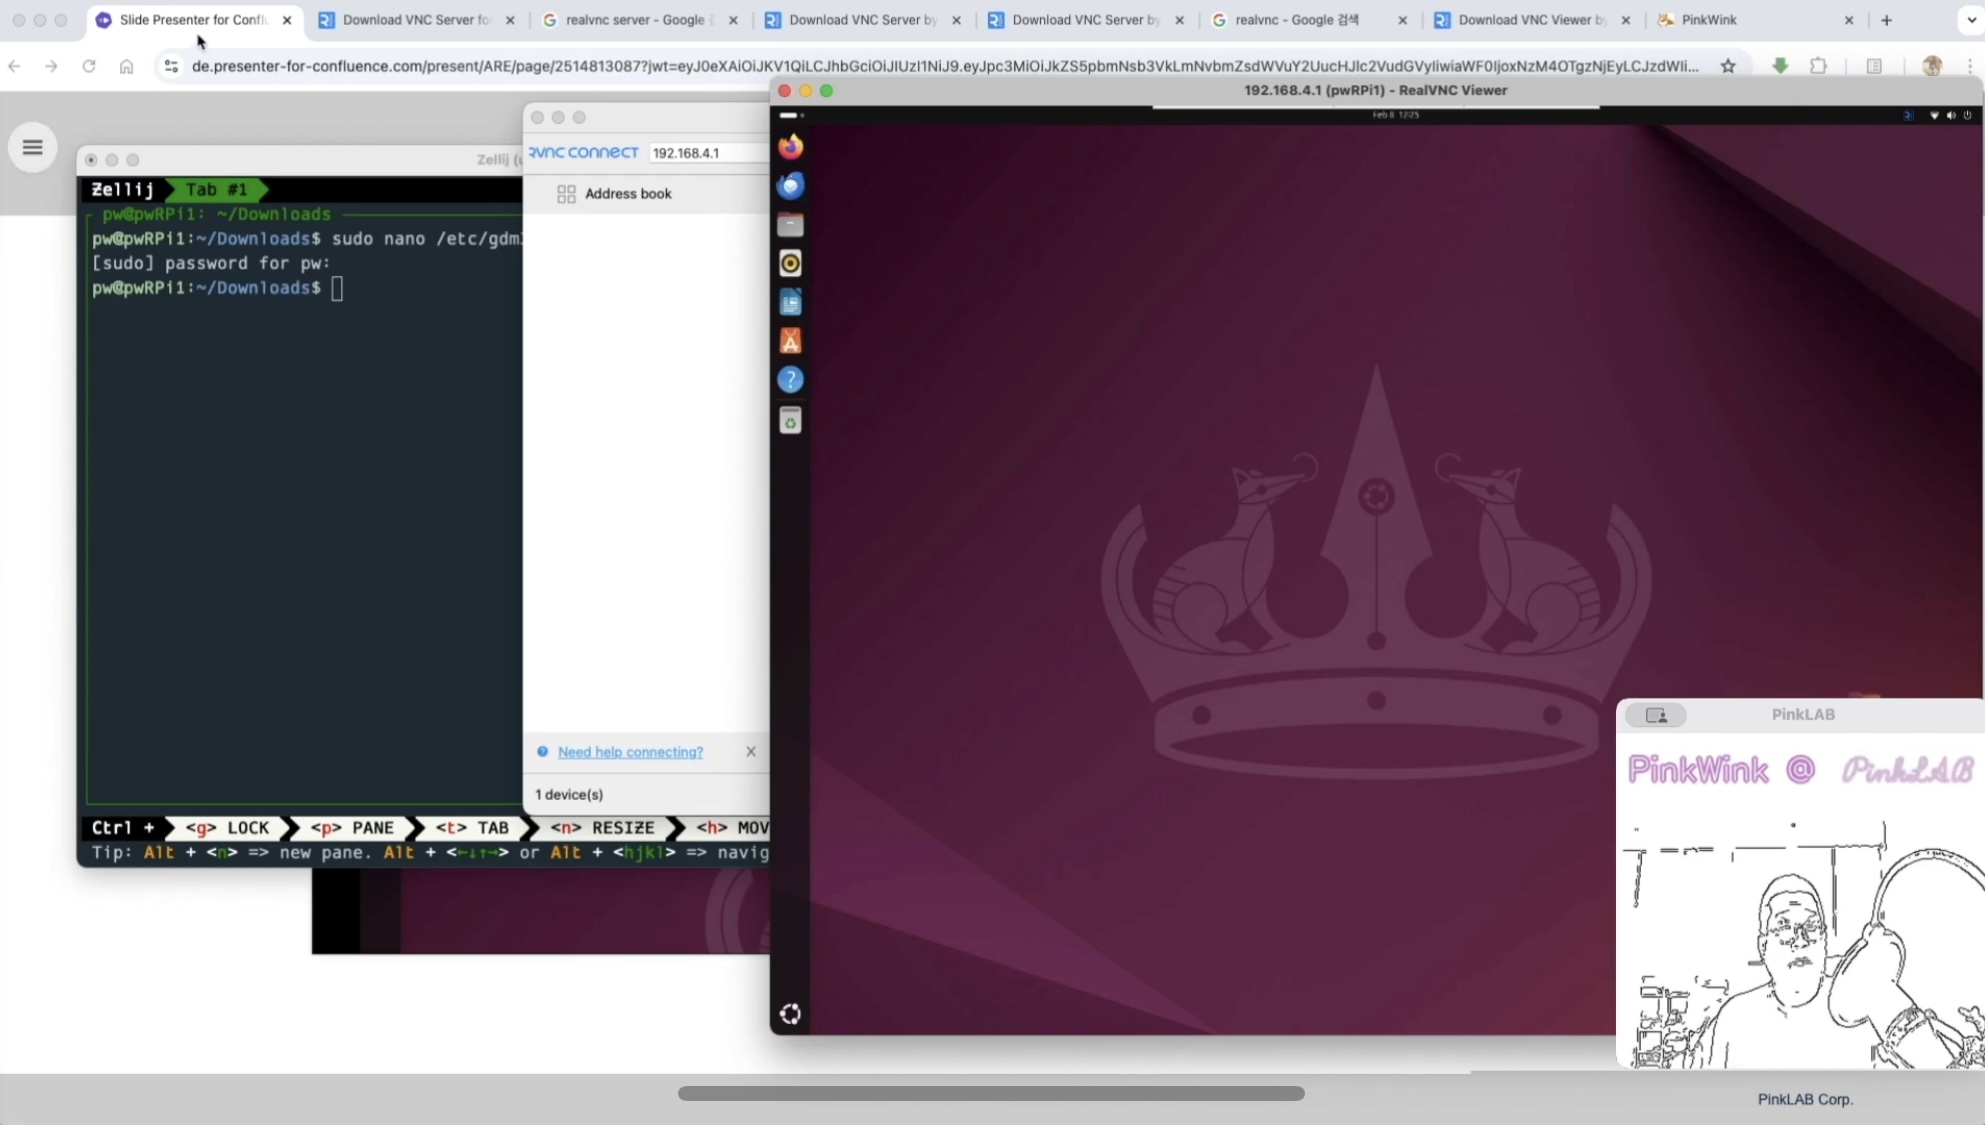Click Need help connecting link
Image resolution: width=1985 pixels, height=1125 pixels.
click(630, 752)
